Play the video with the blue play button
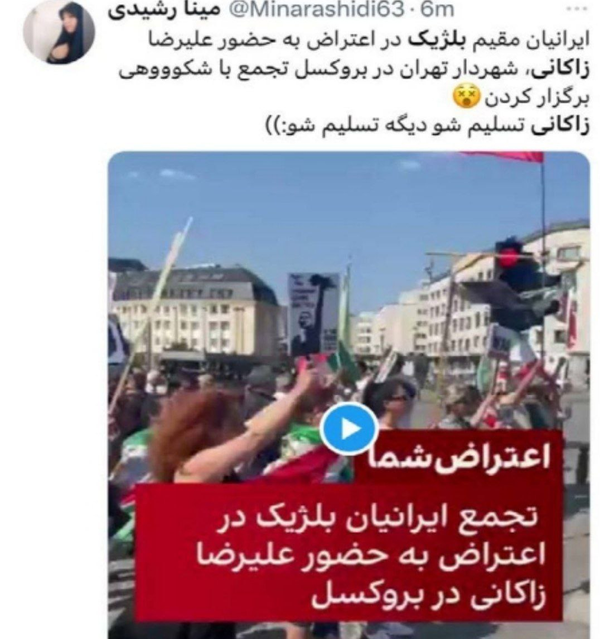The image size is (600, 639). click(349, 429)
